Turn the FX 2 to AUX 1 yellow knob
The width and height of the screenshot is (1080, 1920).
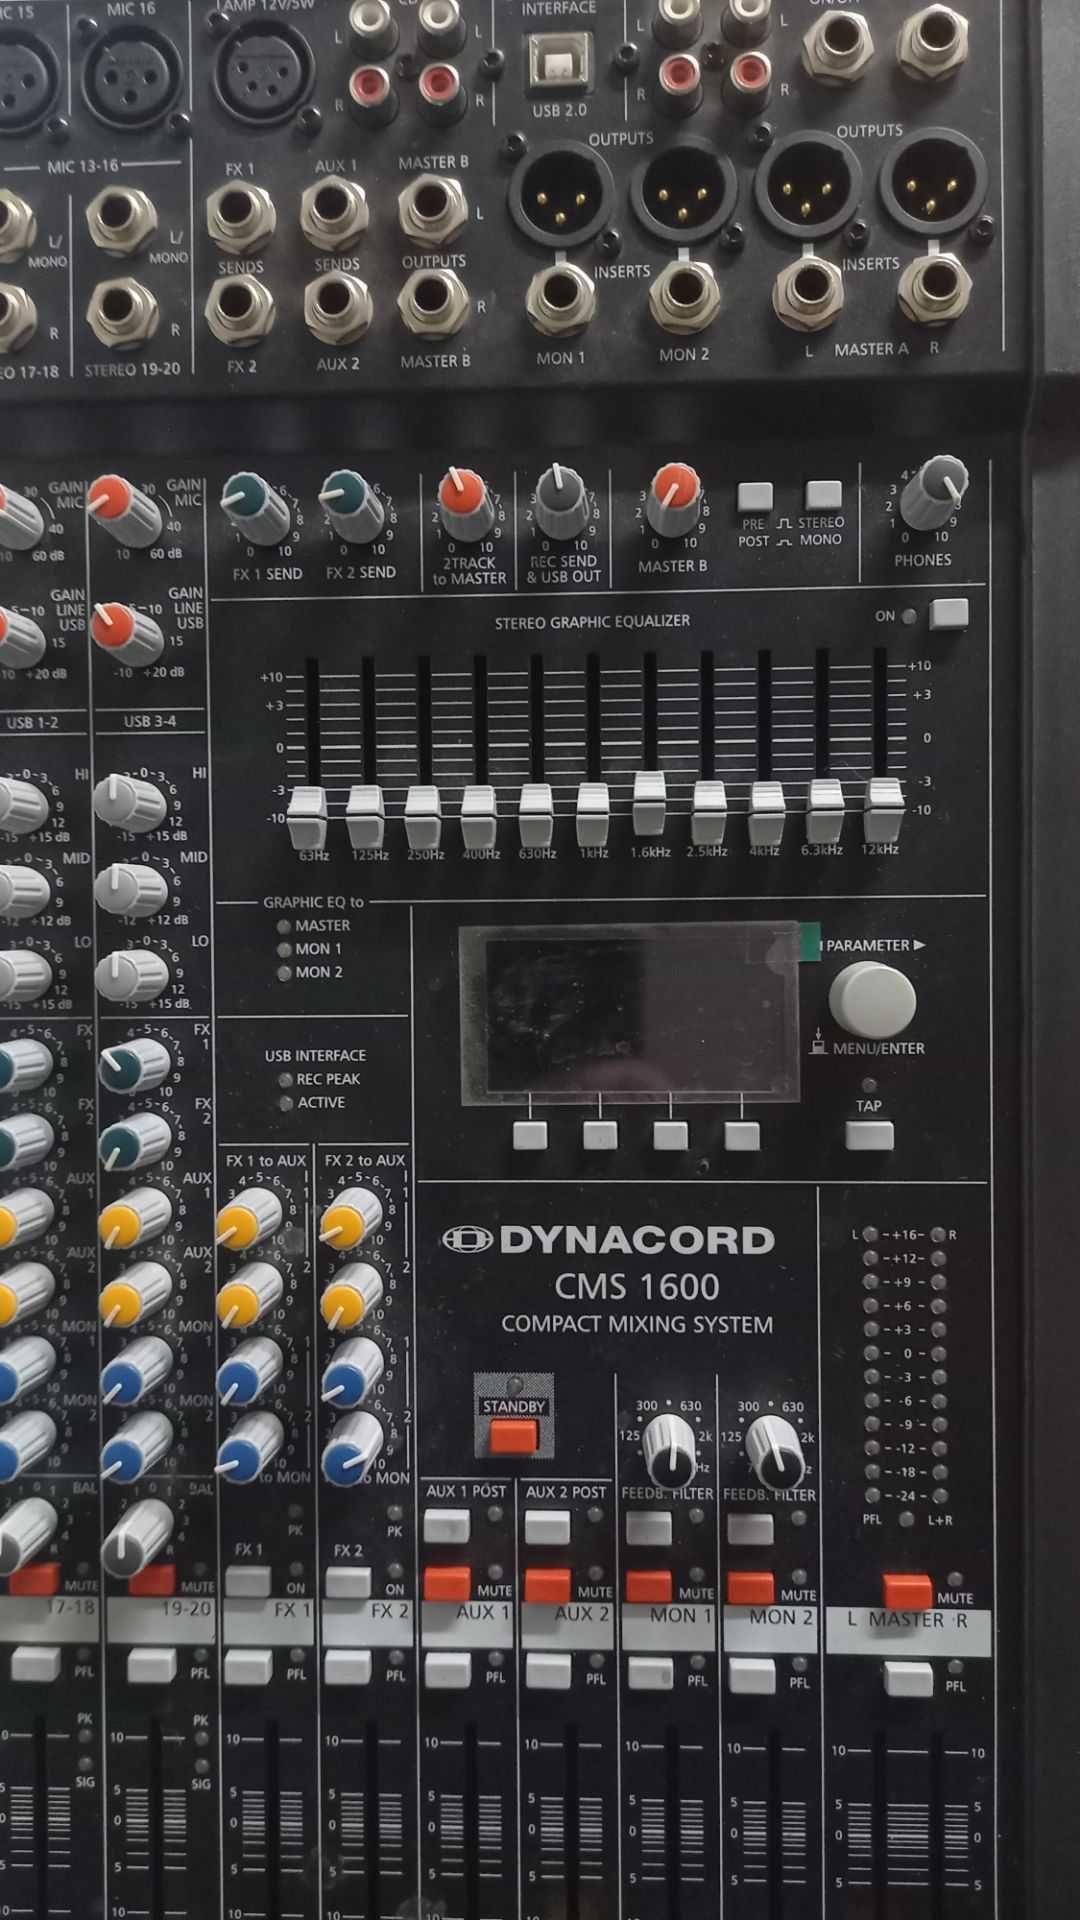[351, 1216]
